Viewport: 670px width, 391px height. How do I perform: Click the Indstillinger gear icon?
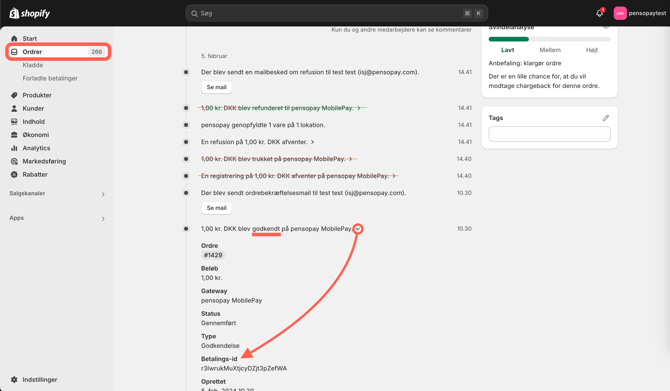point(14,379)
